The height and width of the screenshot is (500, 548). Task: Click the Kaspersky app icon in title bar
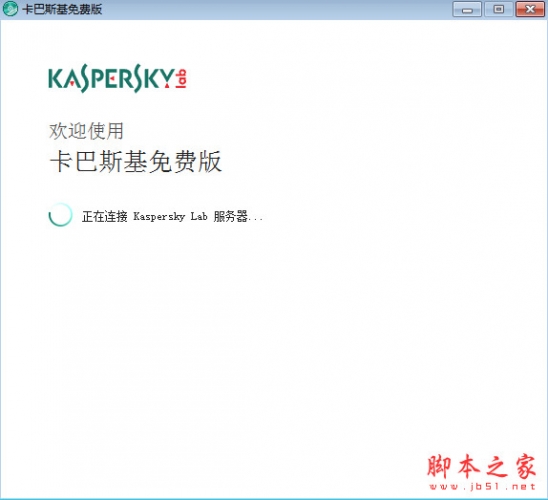pos(10,9)
